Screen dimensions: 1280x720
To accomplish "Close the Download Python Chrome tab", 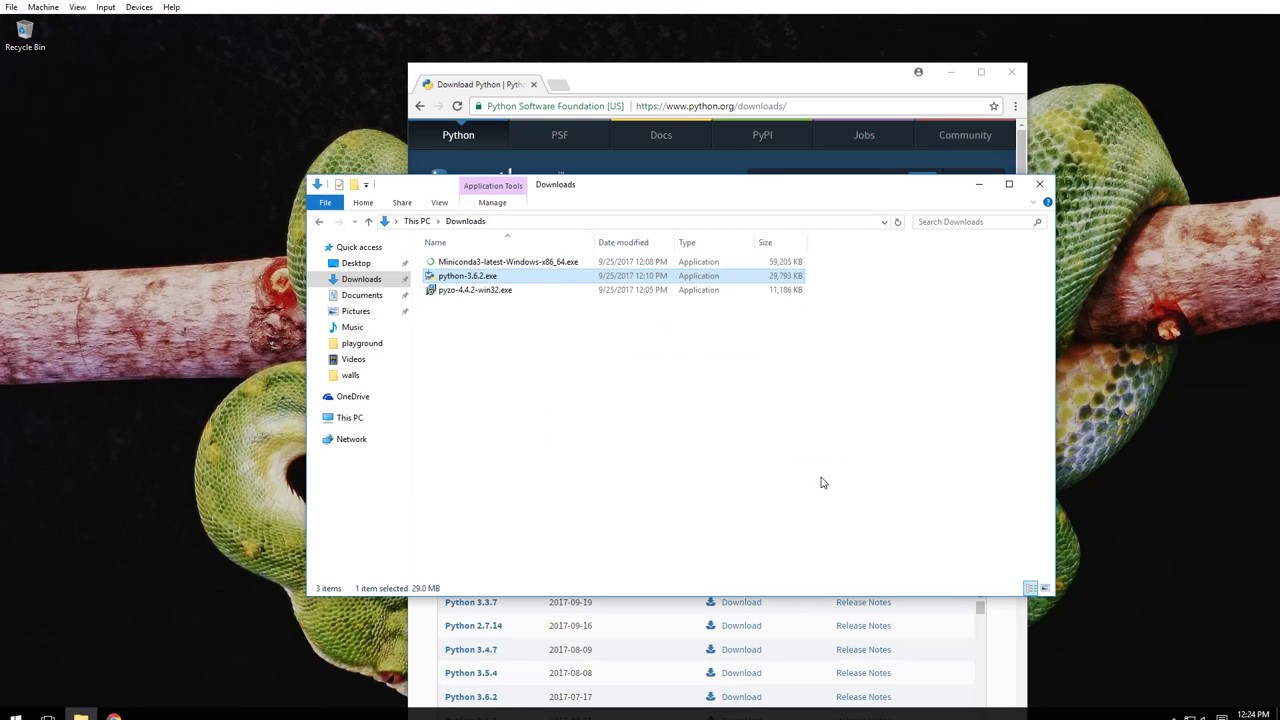I will click(533, 84).
